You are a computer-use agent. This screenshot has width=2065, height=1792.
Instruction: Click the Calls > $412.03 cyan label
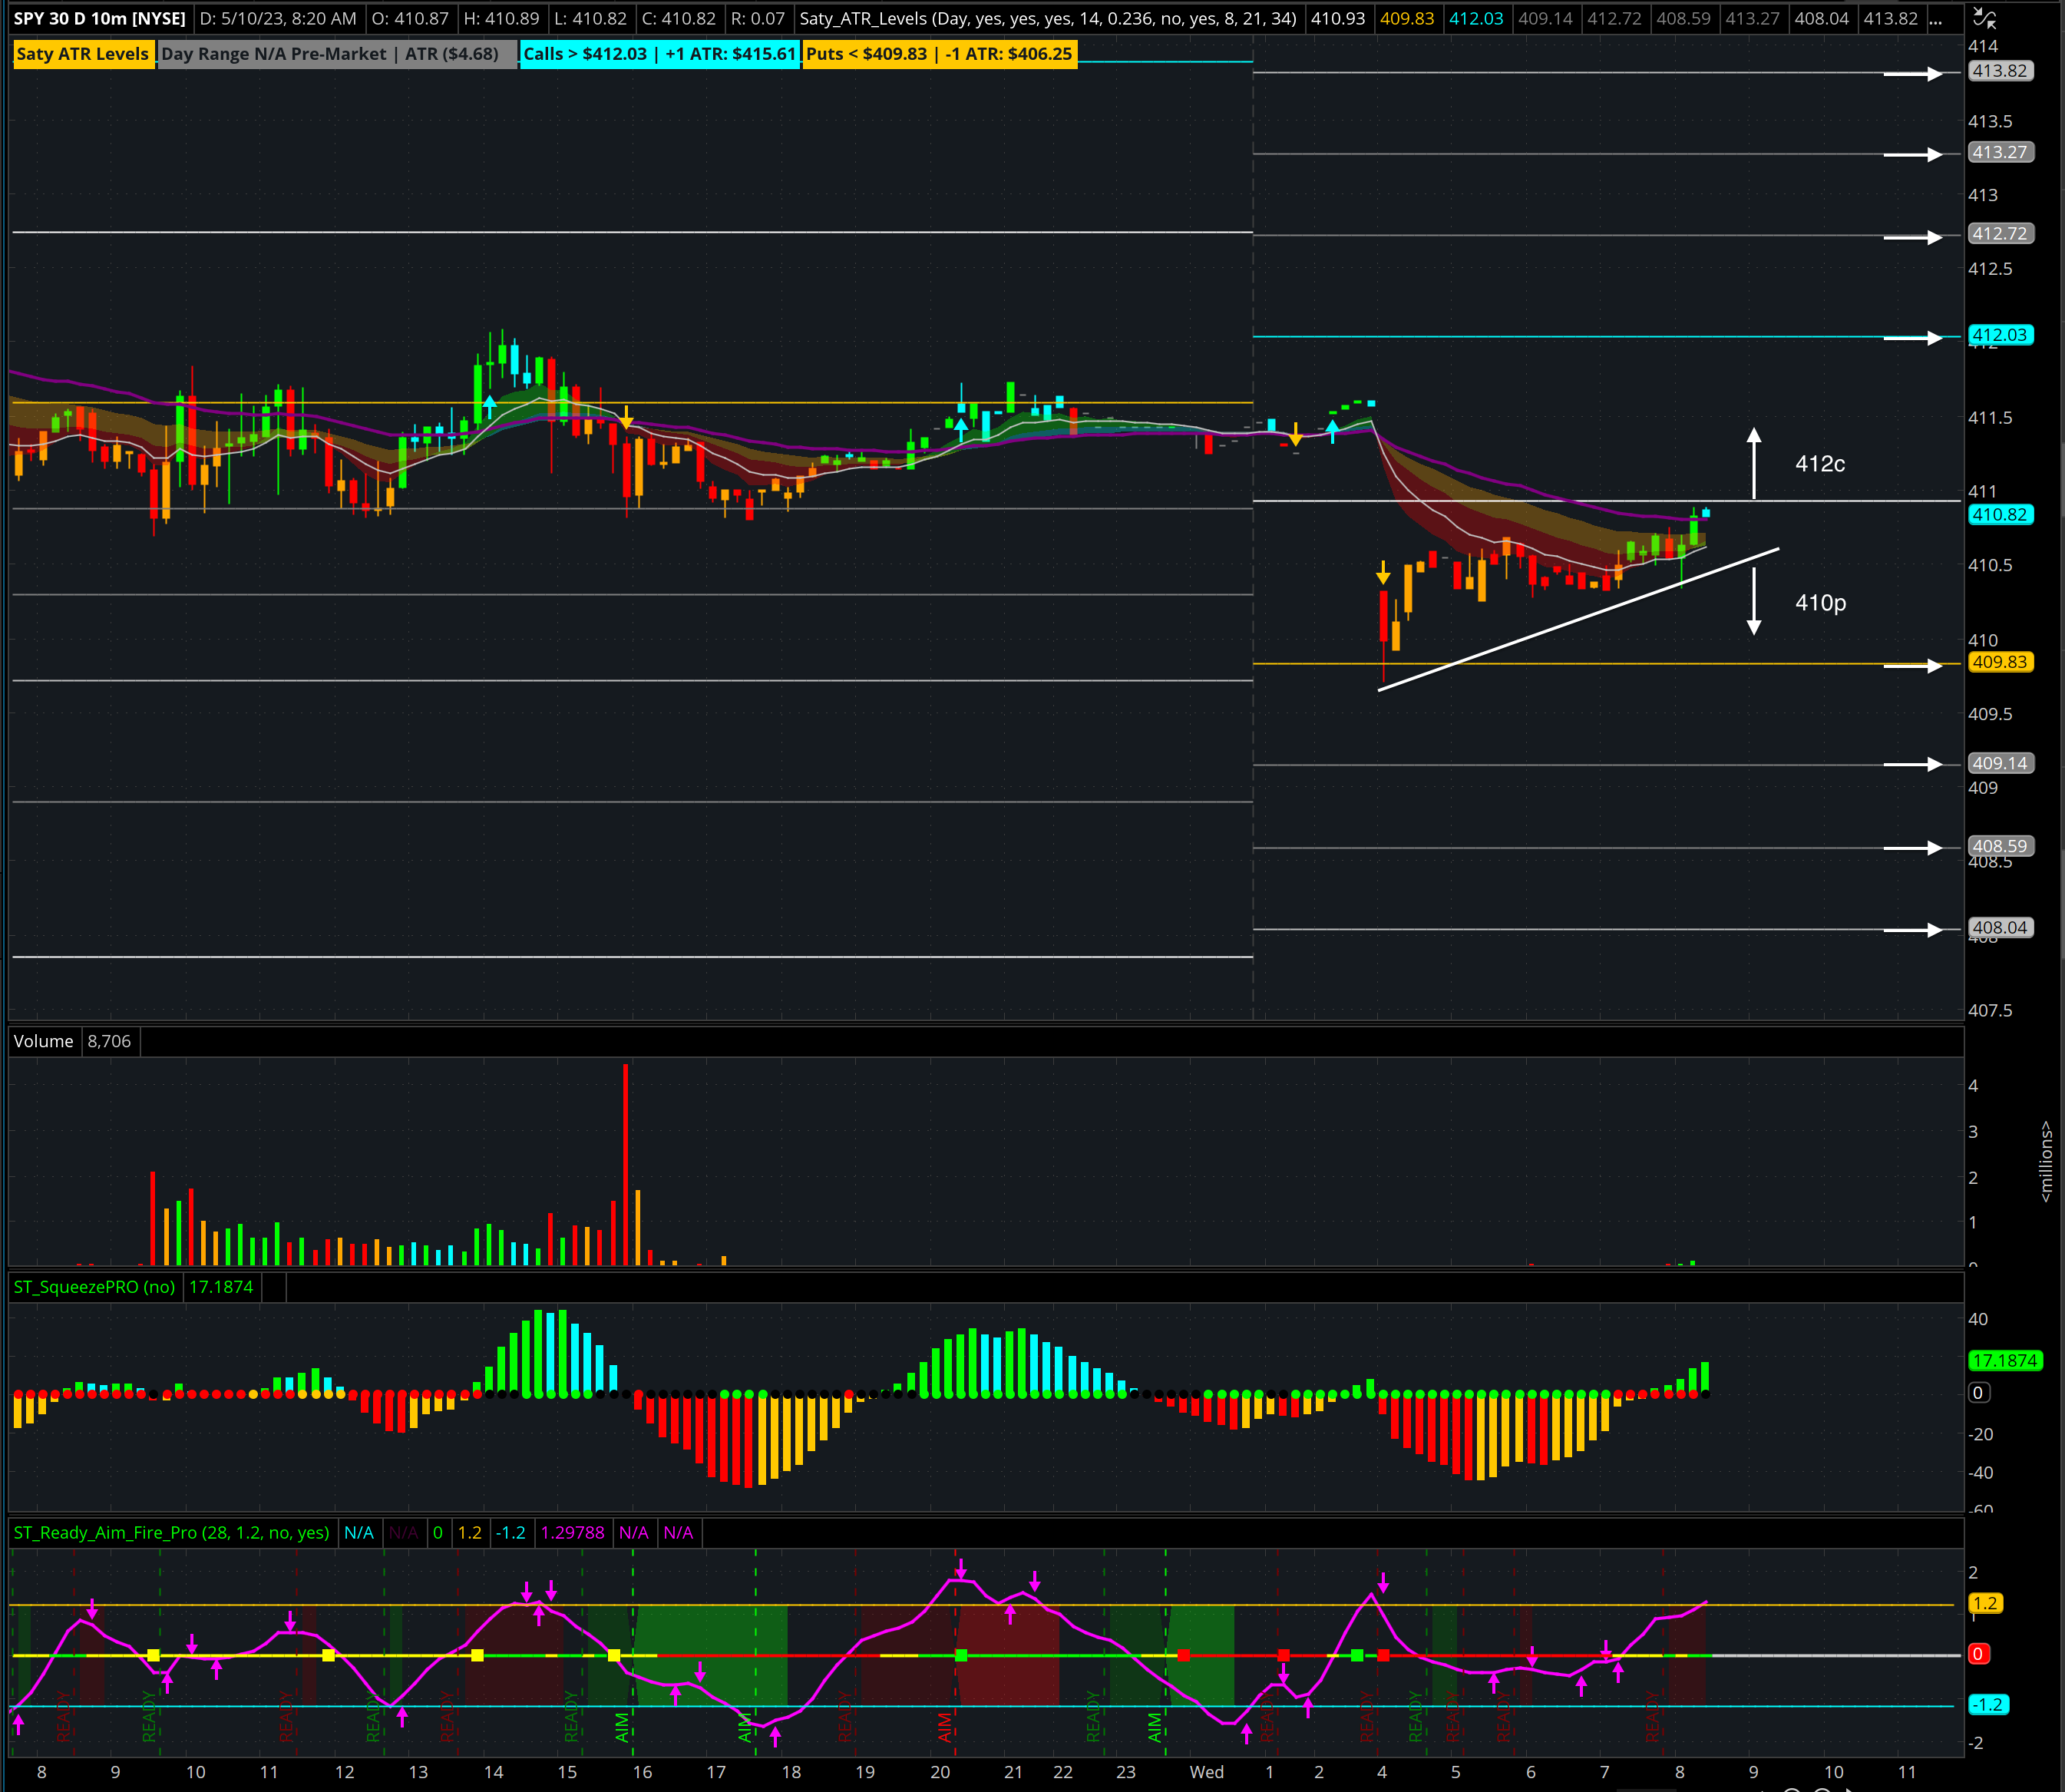click(659, 54)
